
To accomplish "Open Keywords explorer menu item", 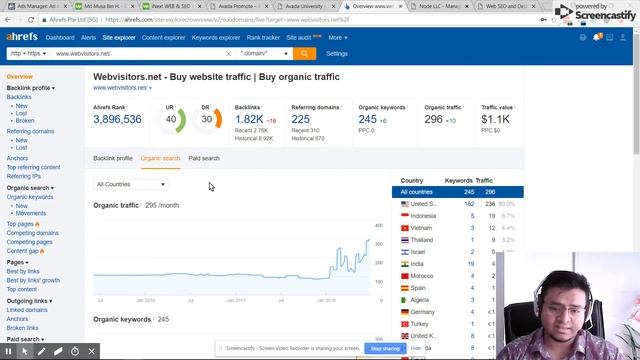I will pos(216,38).
